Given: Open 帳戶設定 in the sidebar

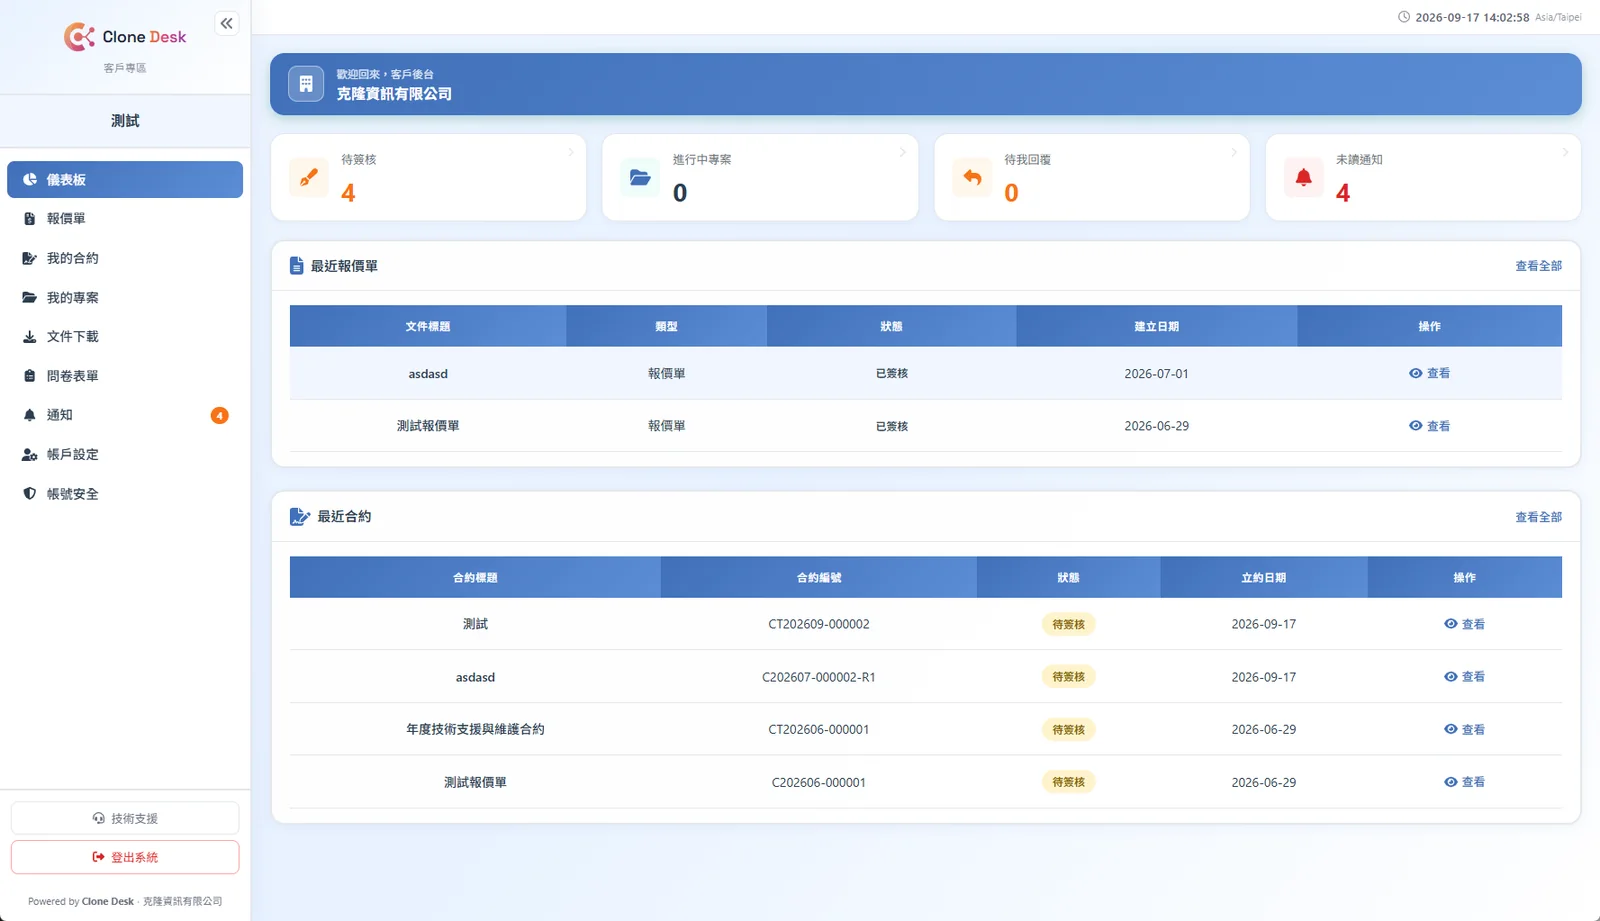Looking at the screenshot, I should click(x=125, y=455).
